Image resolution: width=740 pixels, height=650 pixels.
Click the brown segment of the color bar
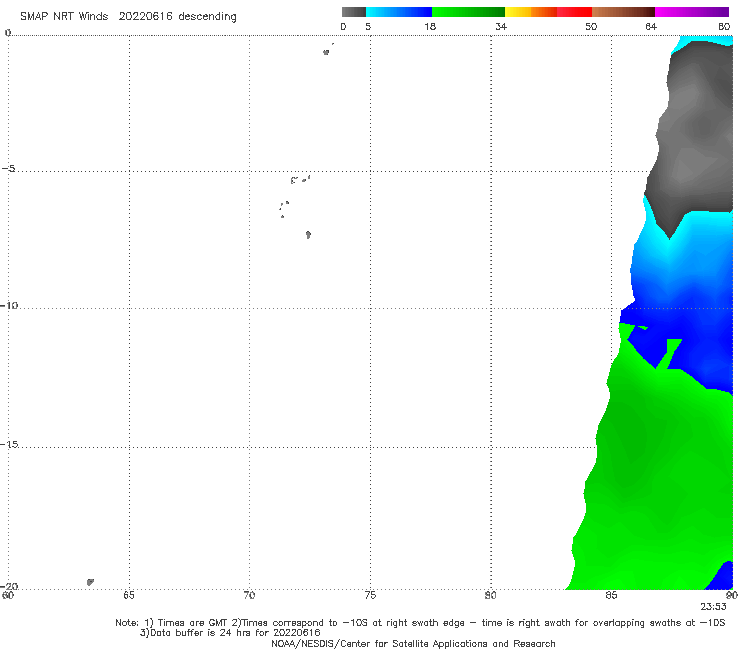(x=623, y=12)
